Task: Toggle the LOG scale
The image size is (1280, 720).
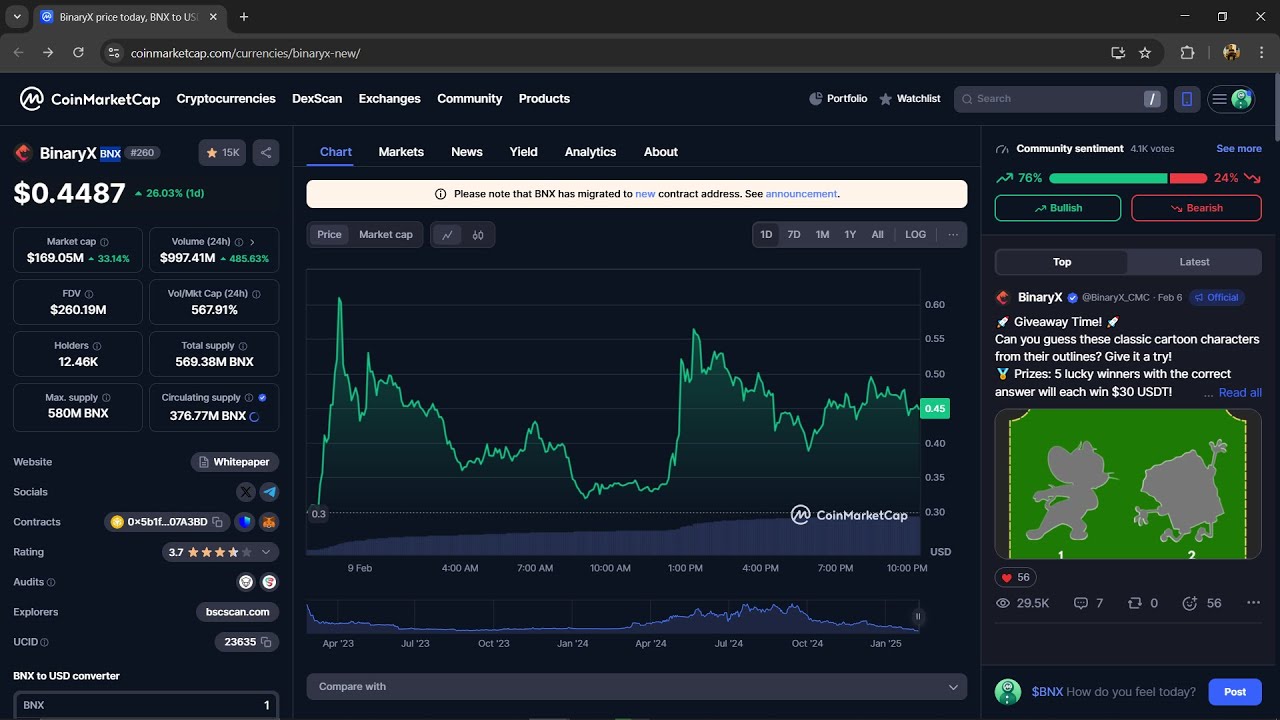Action: click(915, 235)
